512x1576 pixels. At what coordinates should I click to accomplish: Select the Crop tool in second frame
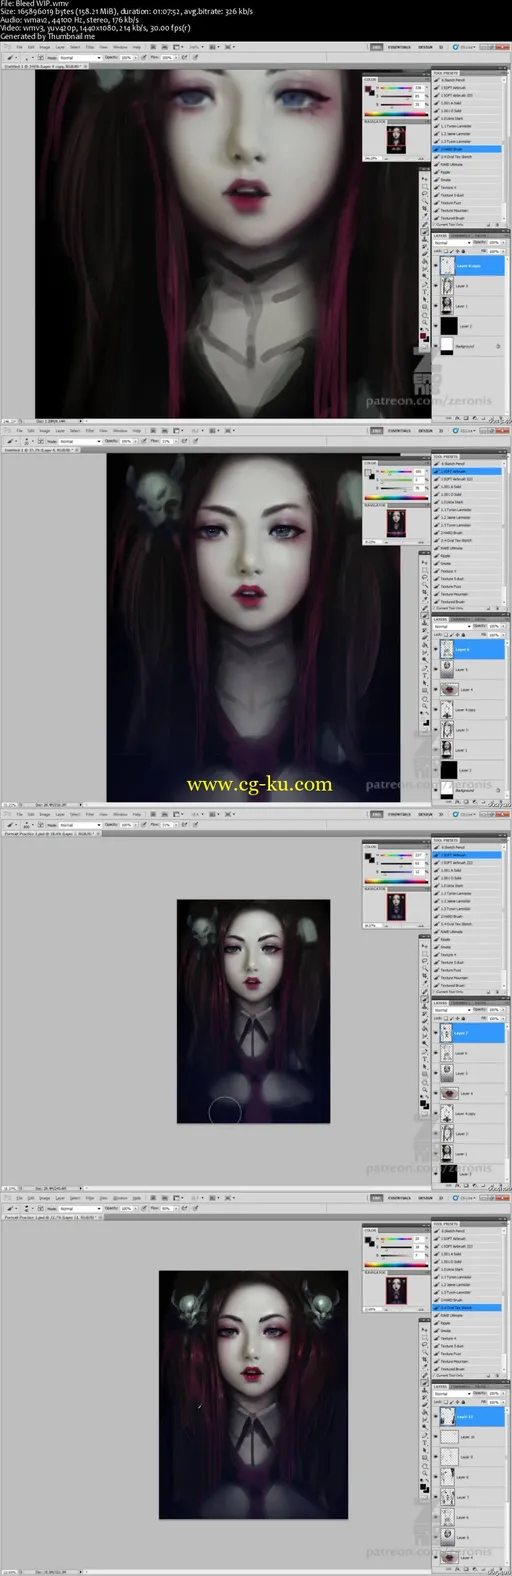424,592
